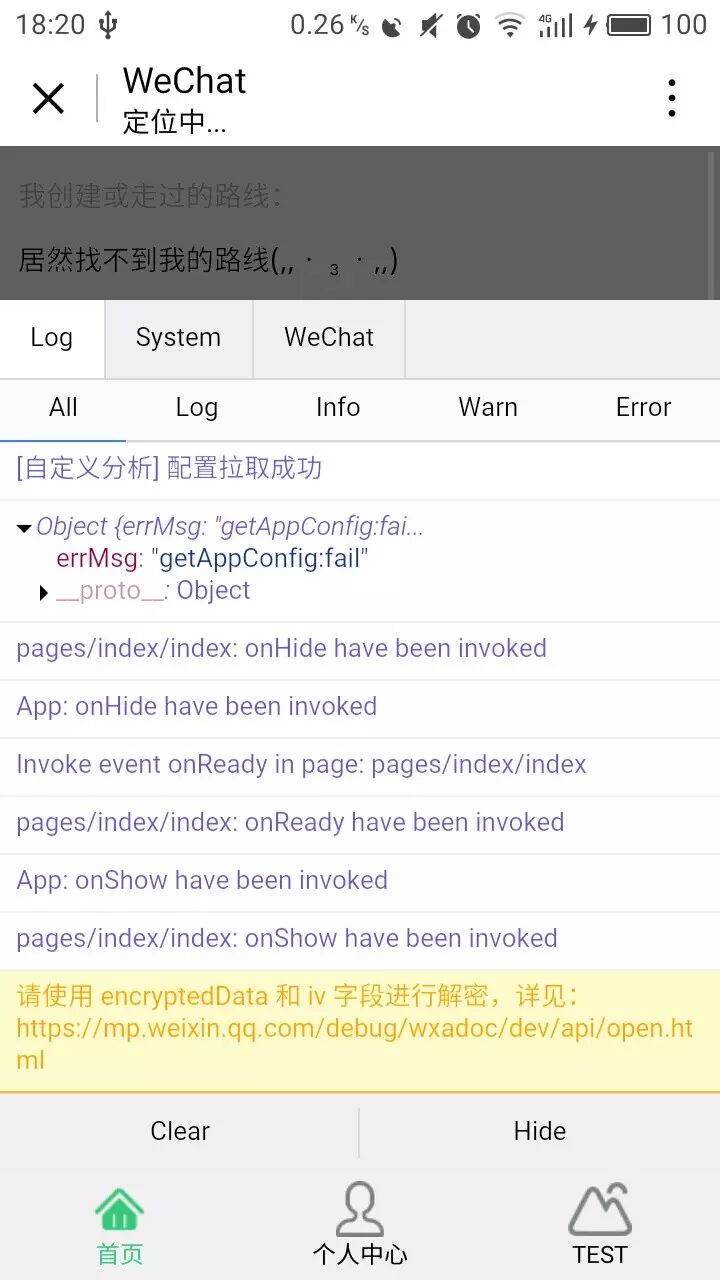The height and width of the screenshot is (1280, 720).
Task: Tap the muted sound status icon
Action: click(431, 25)
